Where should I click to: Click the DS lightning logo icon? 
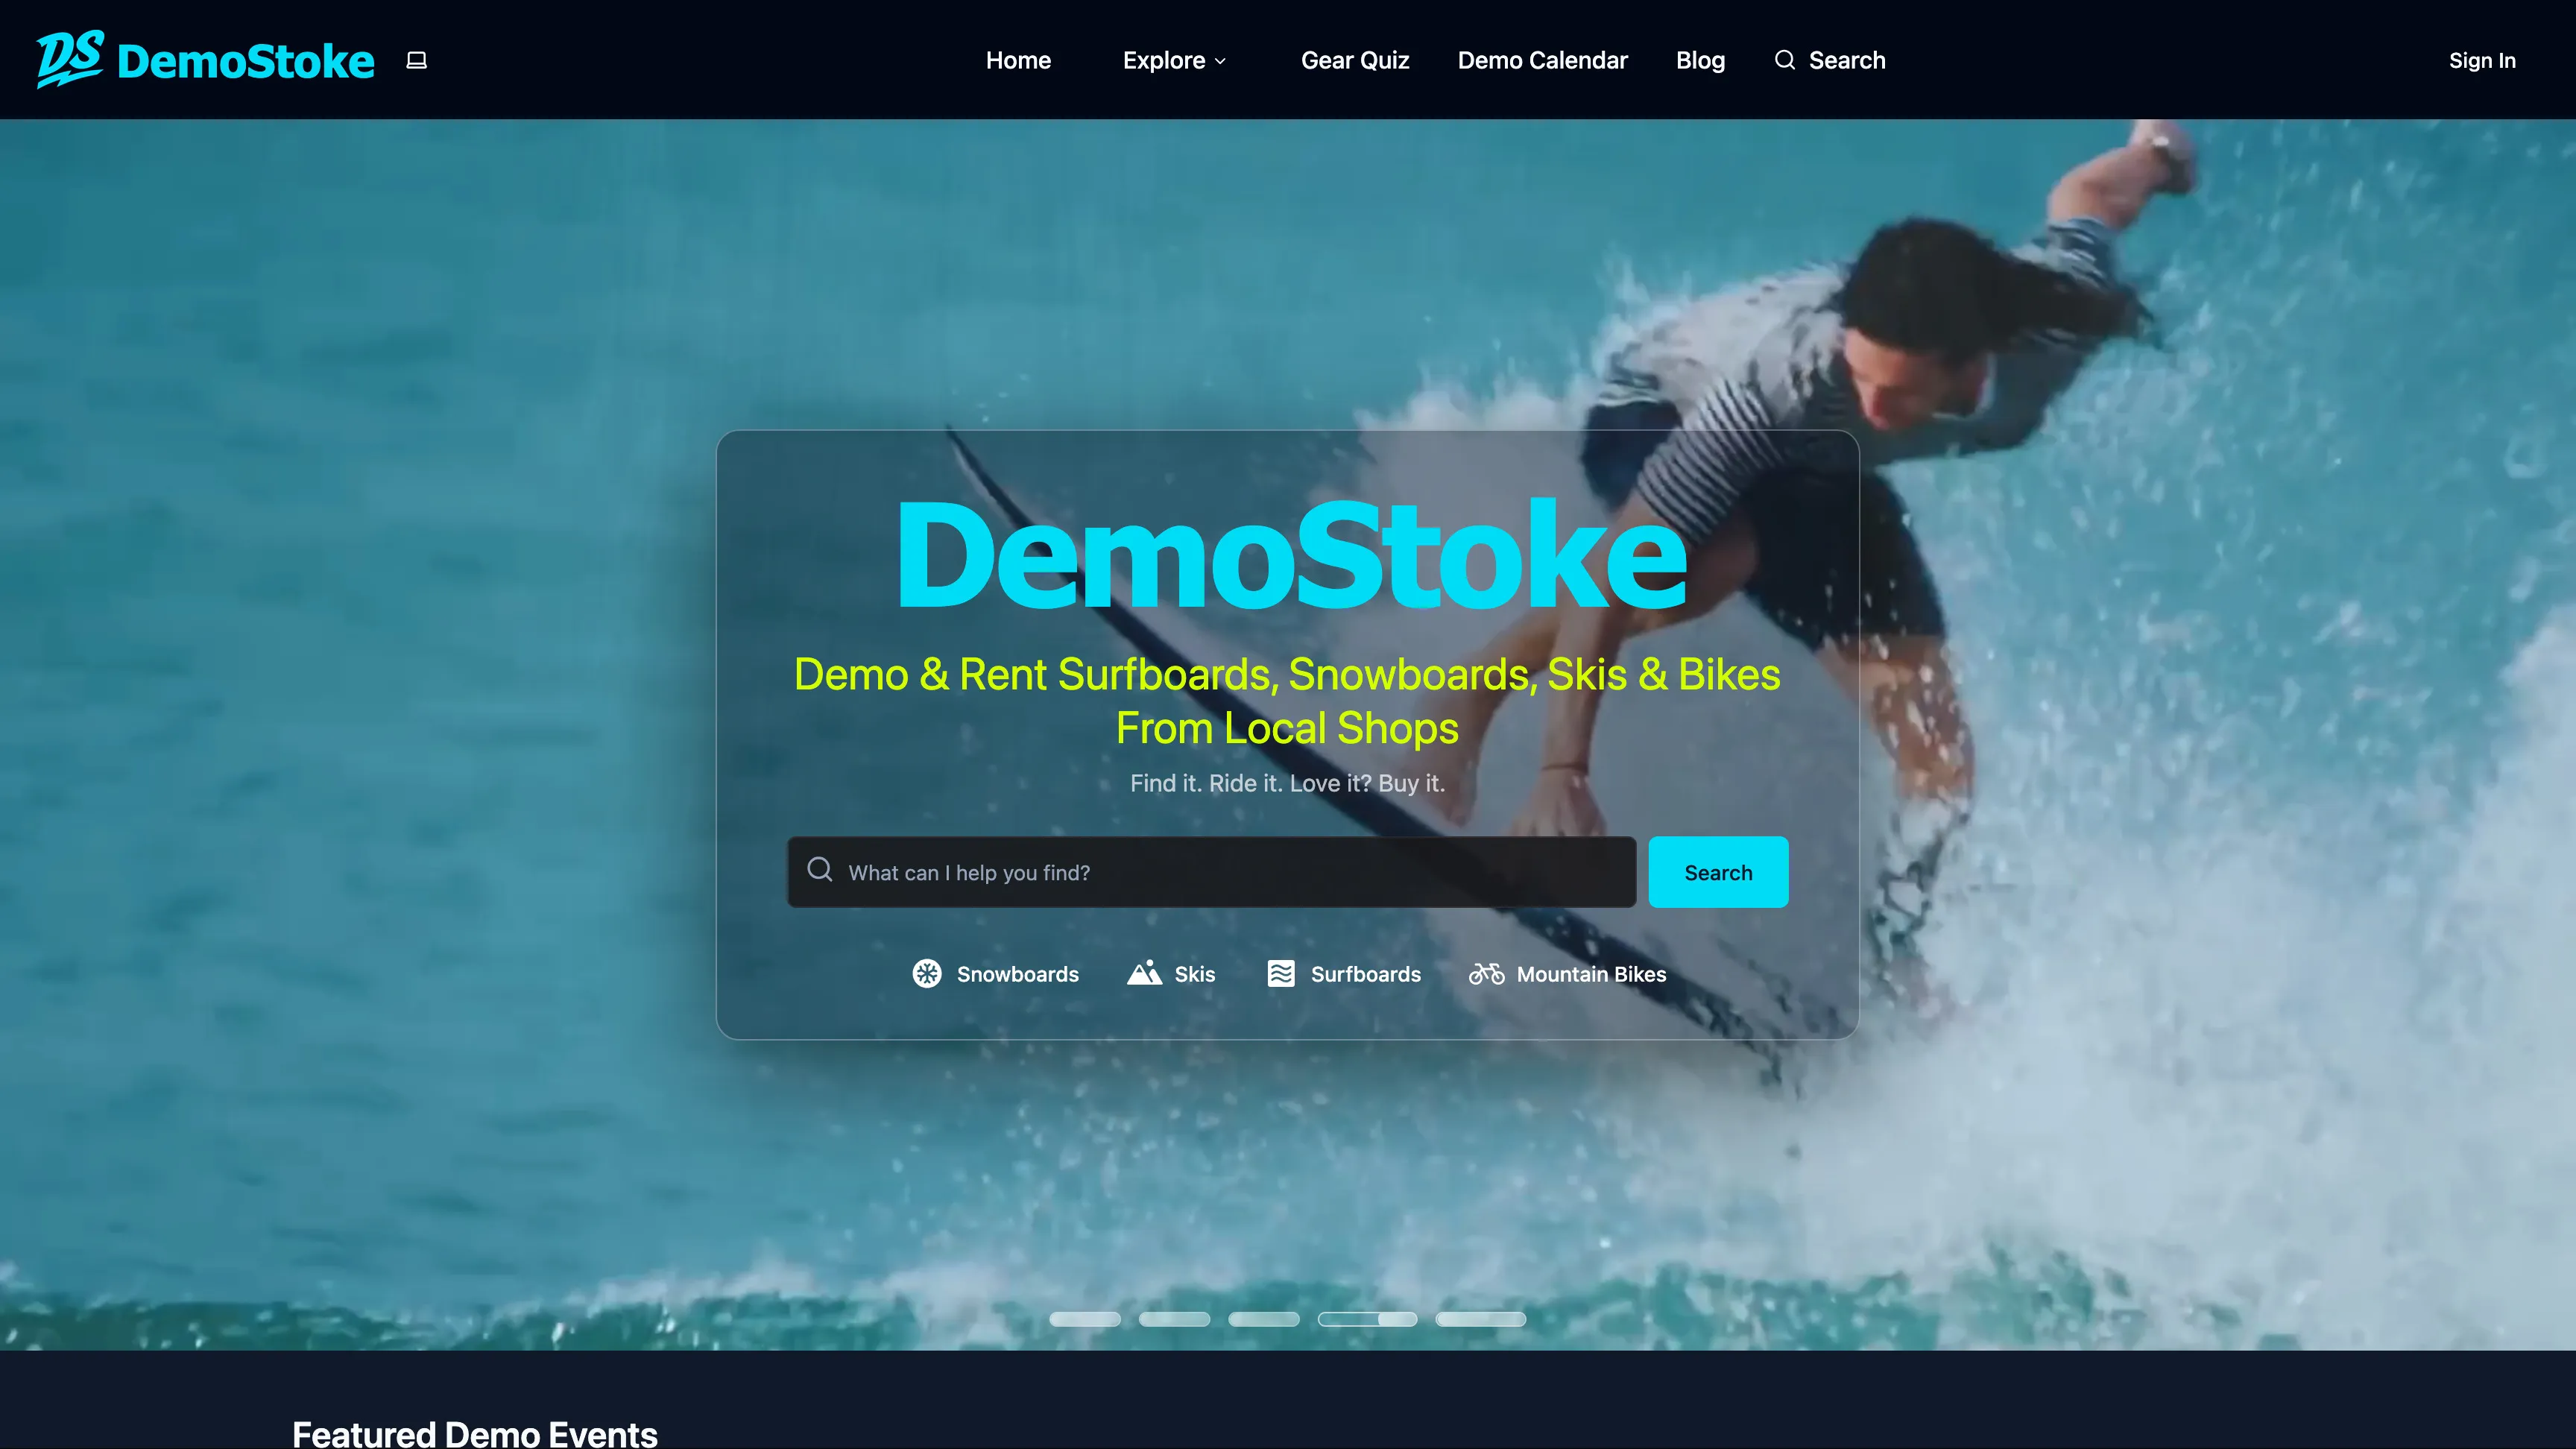point(69,58)
